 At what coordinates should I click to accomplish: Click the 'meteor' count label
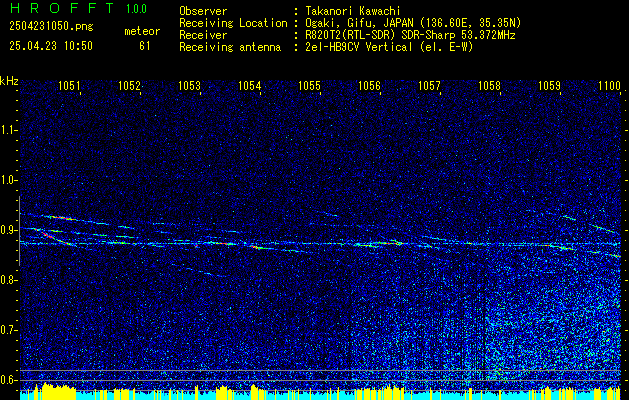(x=142, y=31)
